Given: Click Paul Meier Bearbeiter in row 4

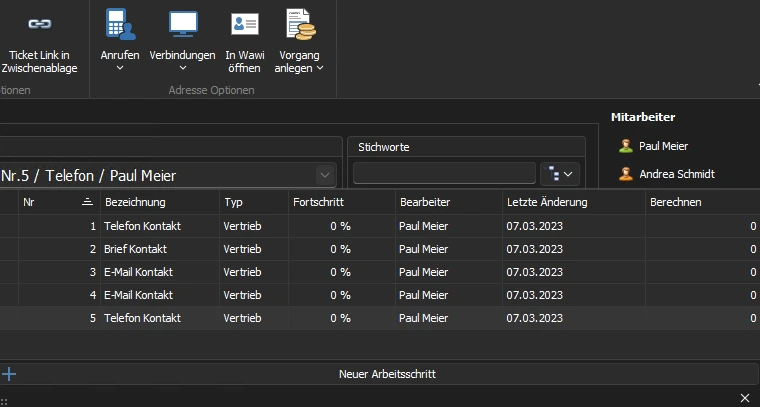Looking at the screenshot, I should 423,295.
